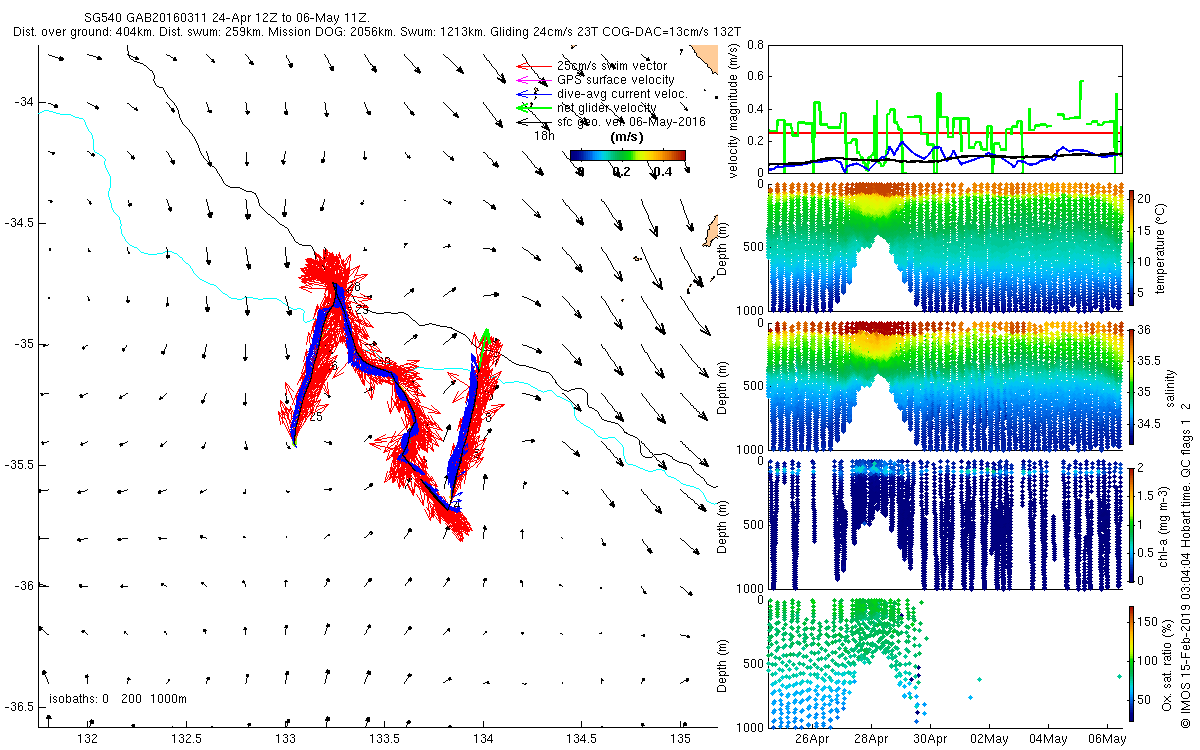Click the 'velocity magnitude (m/s)' axis label

733,110
